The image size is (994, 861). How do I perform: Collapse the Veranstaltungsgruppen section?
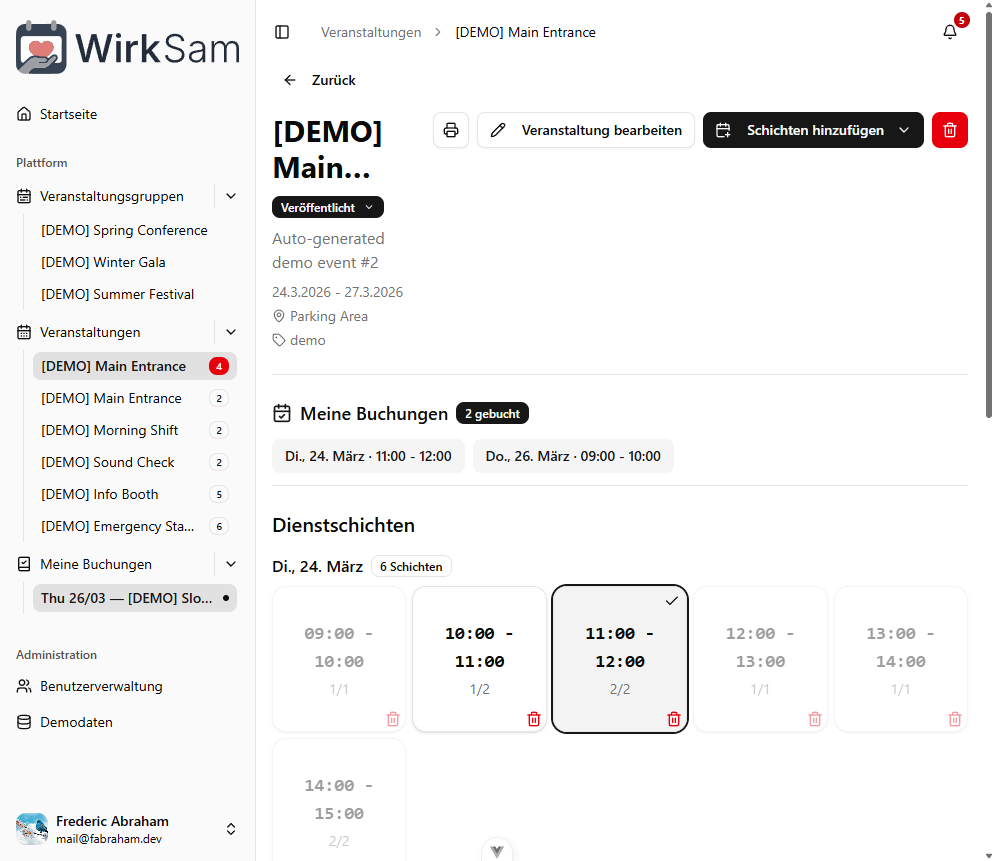coord(231,197)
